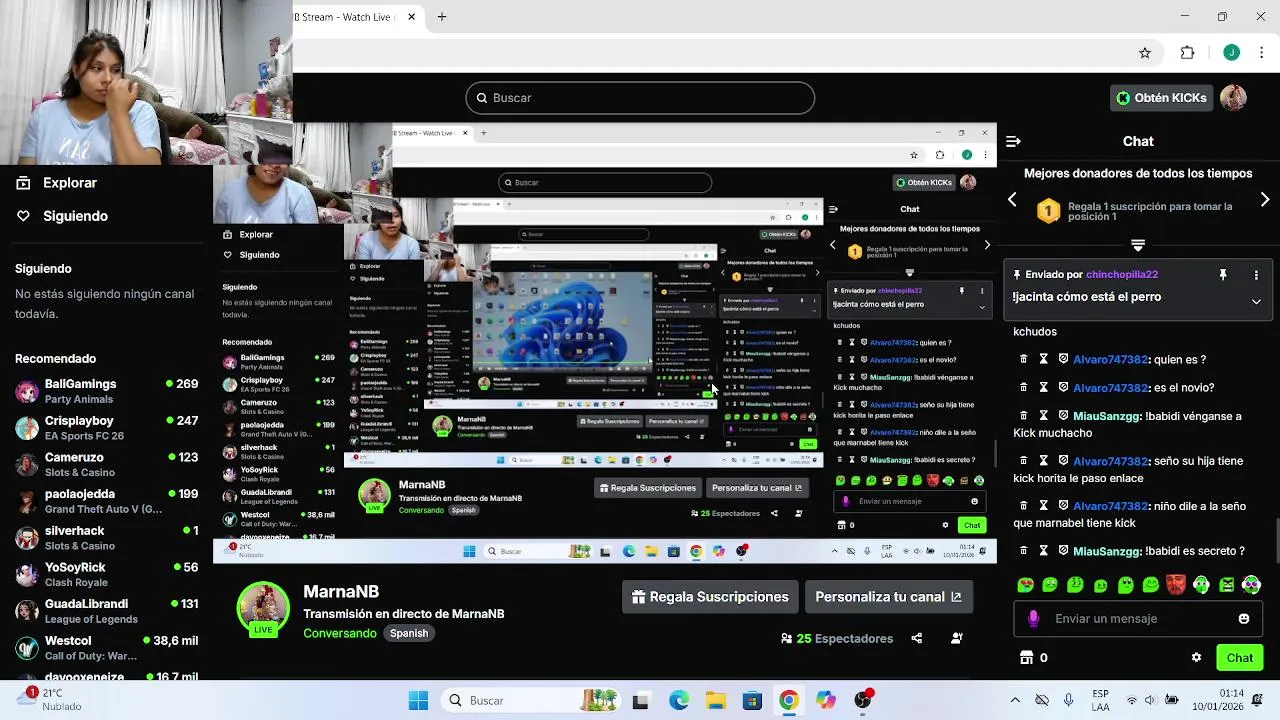Open Crisplayboy channel avatar

click(x=27, y=428)
